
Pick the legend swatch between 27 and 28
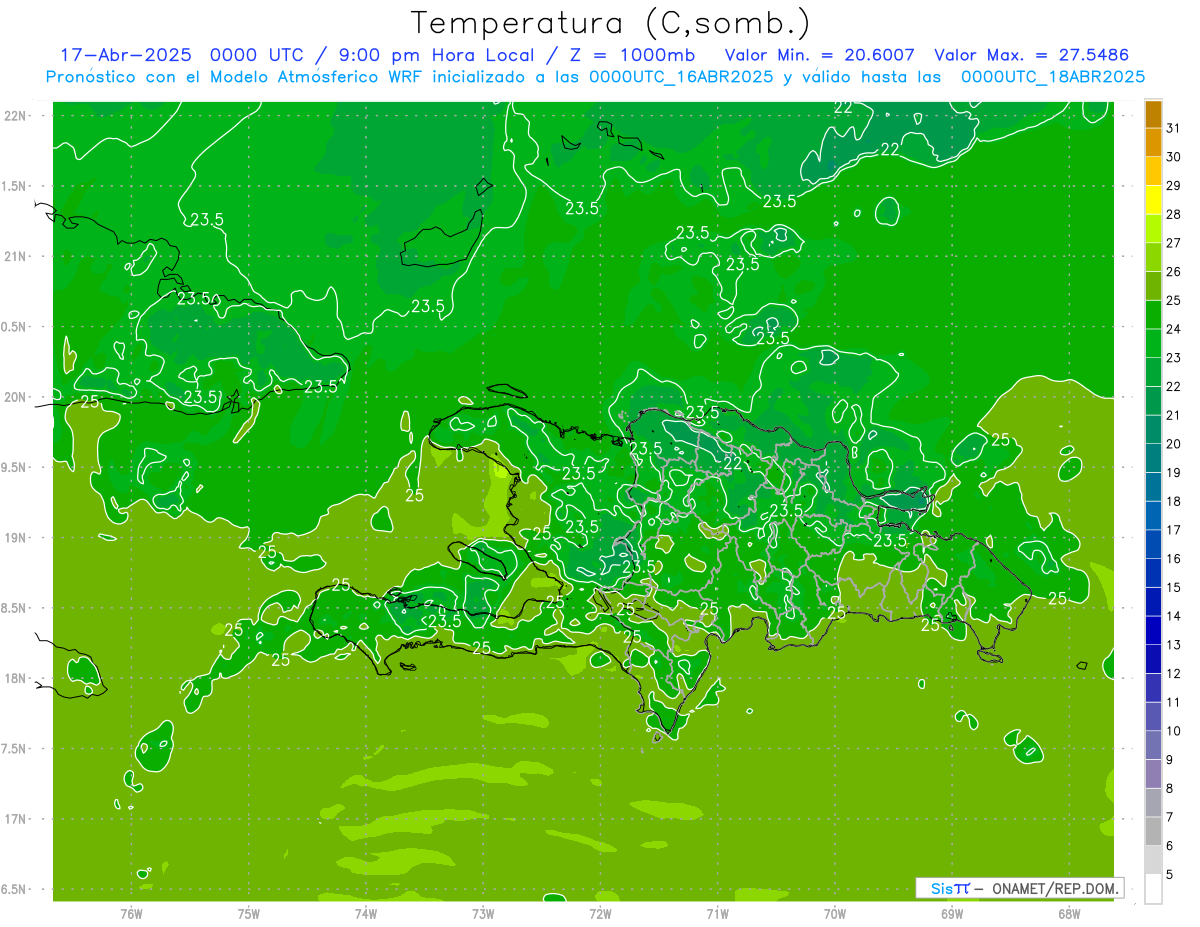coord(1154,229)
